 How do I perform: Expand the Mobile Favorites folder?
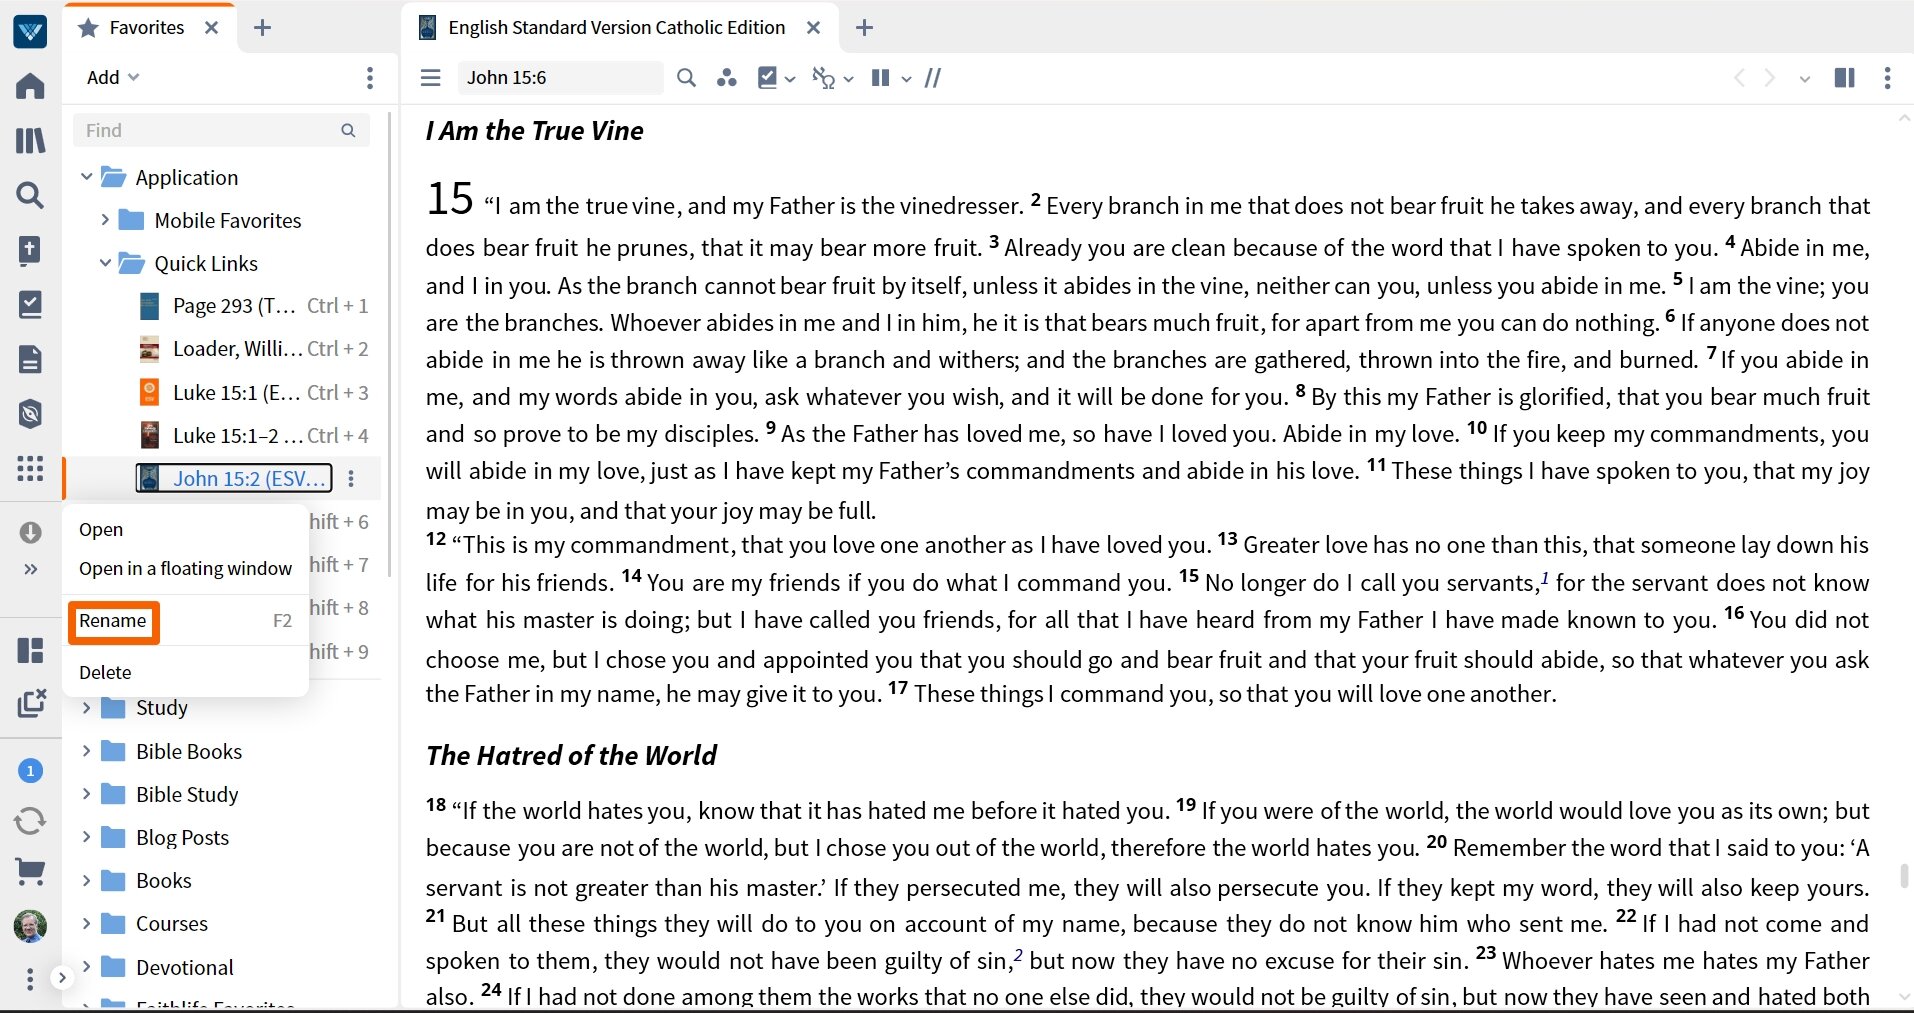pyautogui.click(x=105, y=220)
